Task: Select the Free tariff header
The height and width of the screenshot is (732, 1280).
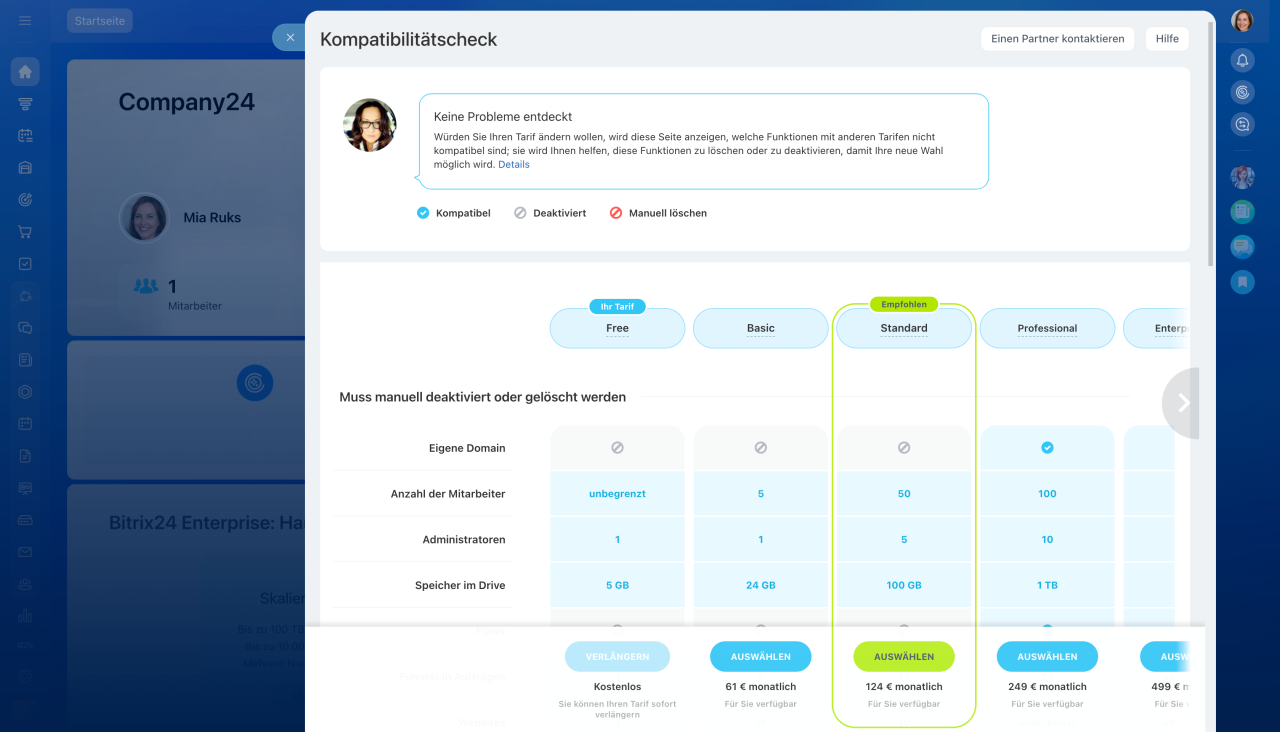Action: click(617, 328)
